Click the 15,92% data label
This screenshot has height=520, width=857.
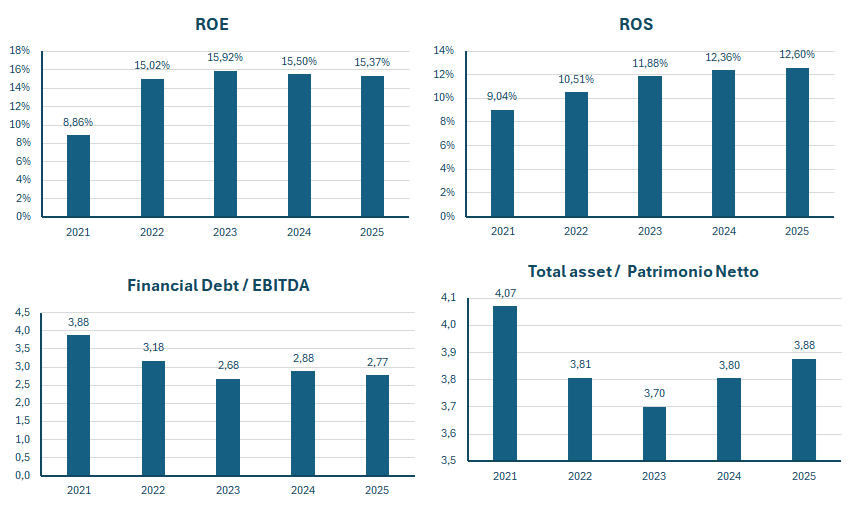(x=225, y=57)
